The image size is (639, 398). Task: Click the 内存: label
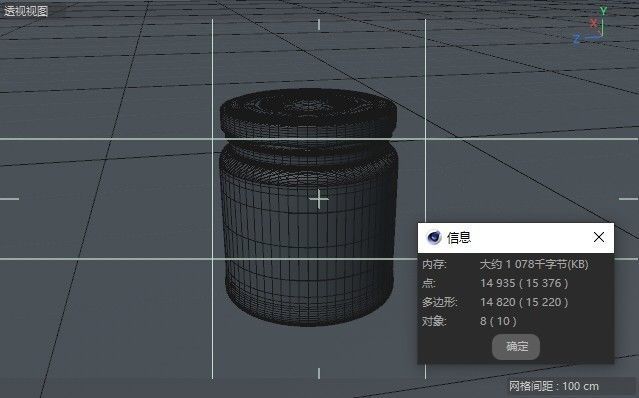pyautogui.click(x=434, y=264)
